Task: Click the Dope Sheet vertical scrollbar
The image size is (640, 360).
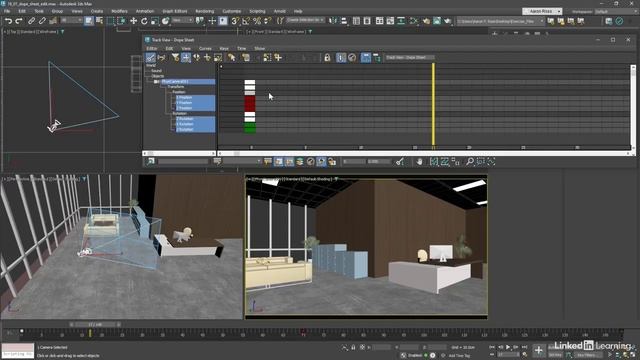Action: tap(633, 108)
